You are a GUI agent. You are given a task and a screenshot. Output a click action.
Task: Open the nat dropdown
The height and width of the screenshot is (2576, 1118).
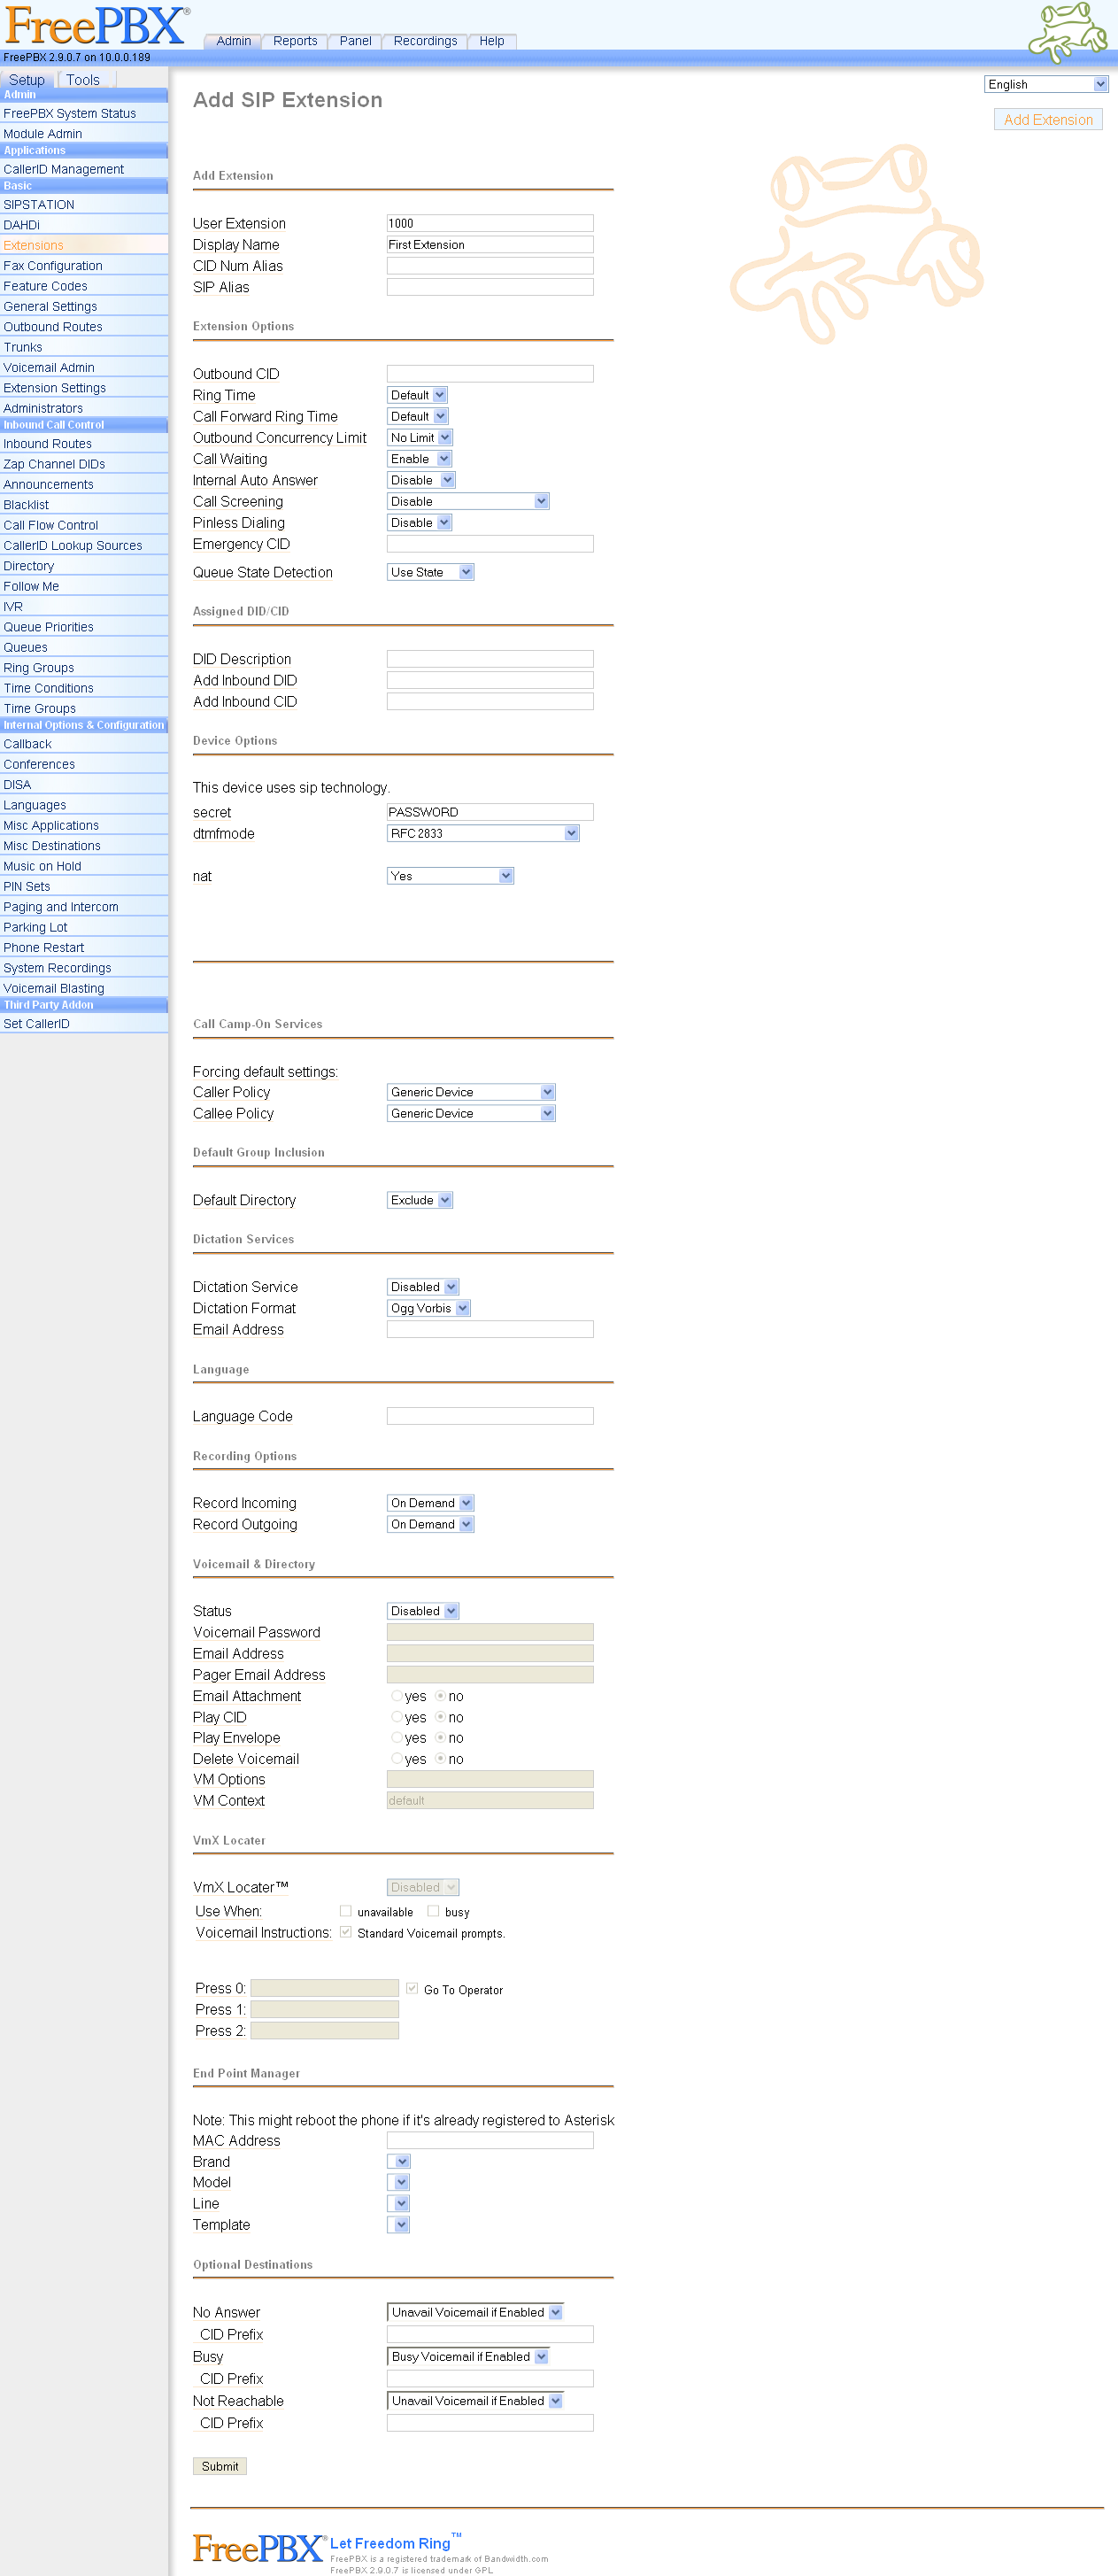pyautogui.click(x=450, y=876)
